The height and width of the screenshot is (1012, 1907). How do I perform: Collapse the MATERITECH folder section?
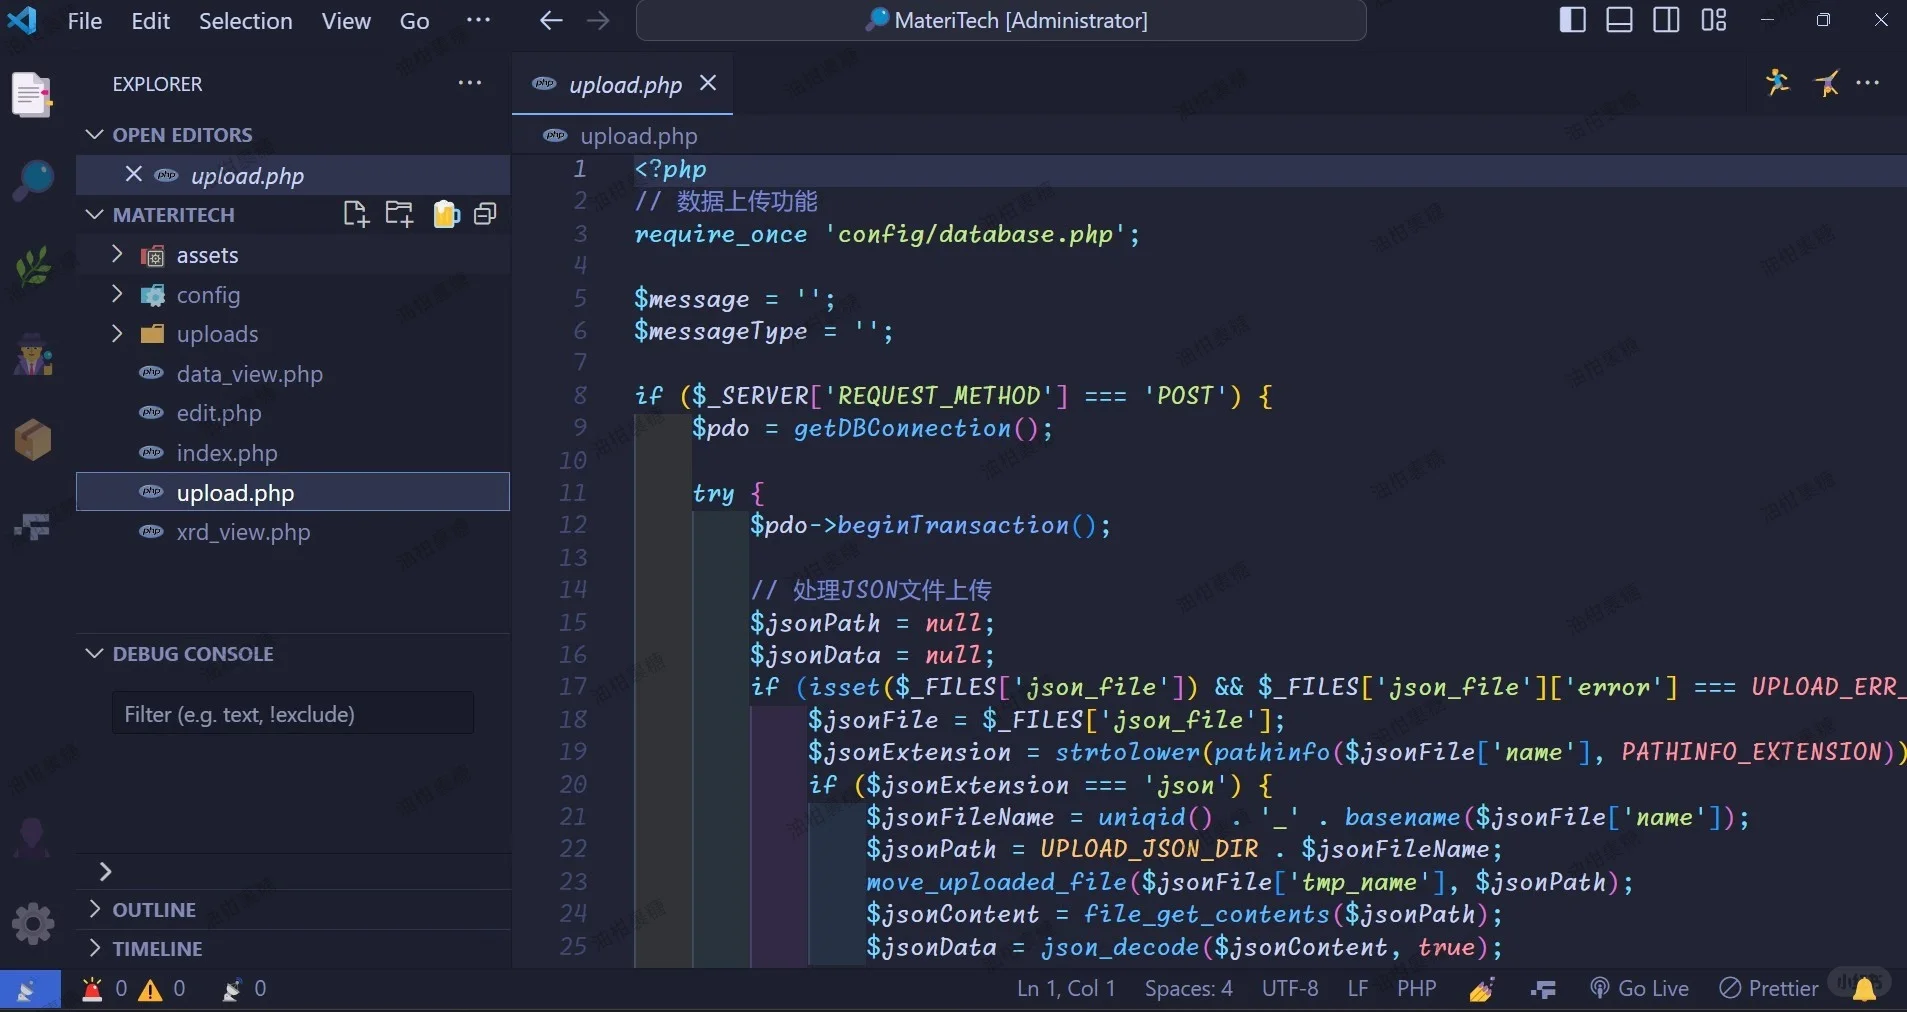pyautogui.click(x=95, y=215)
